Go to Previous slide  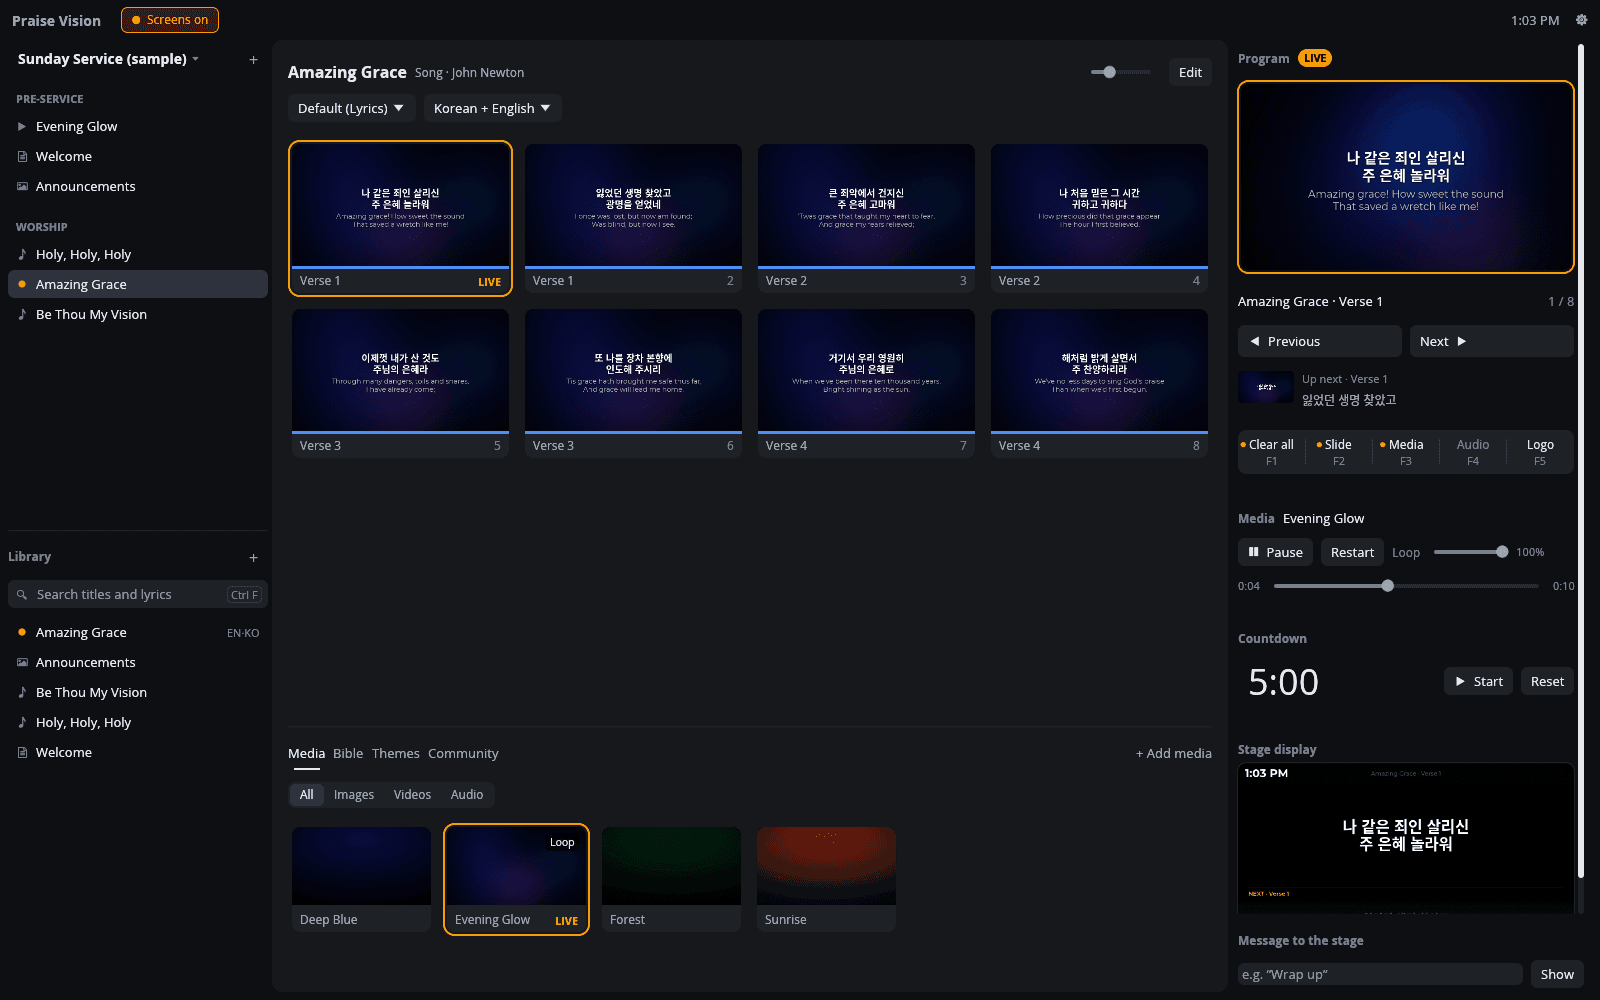tap(1319, 342)
